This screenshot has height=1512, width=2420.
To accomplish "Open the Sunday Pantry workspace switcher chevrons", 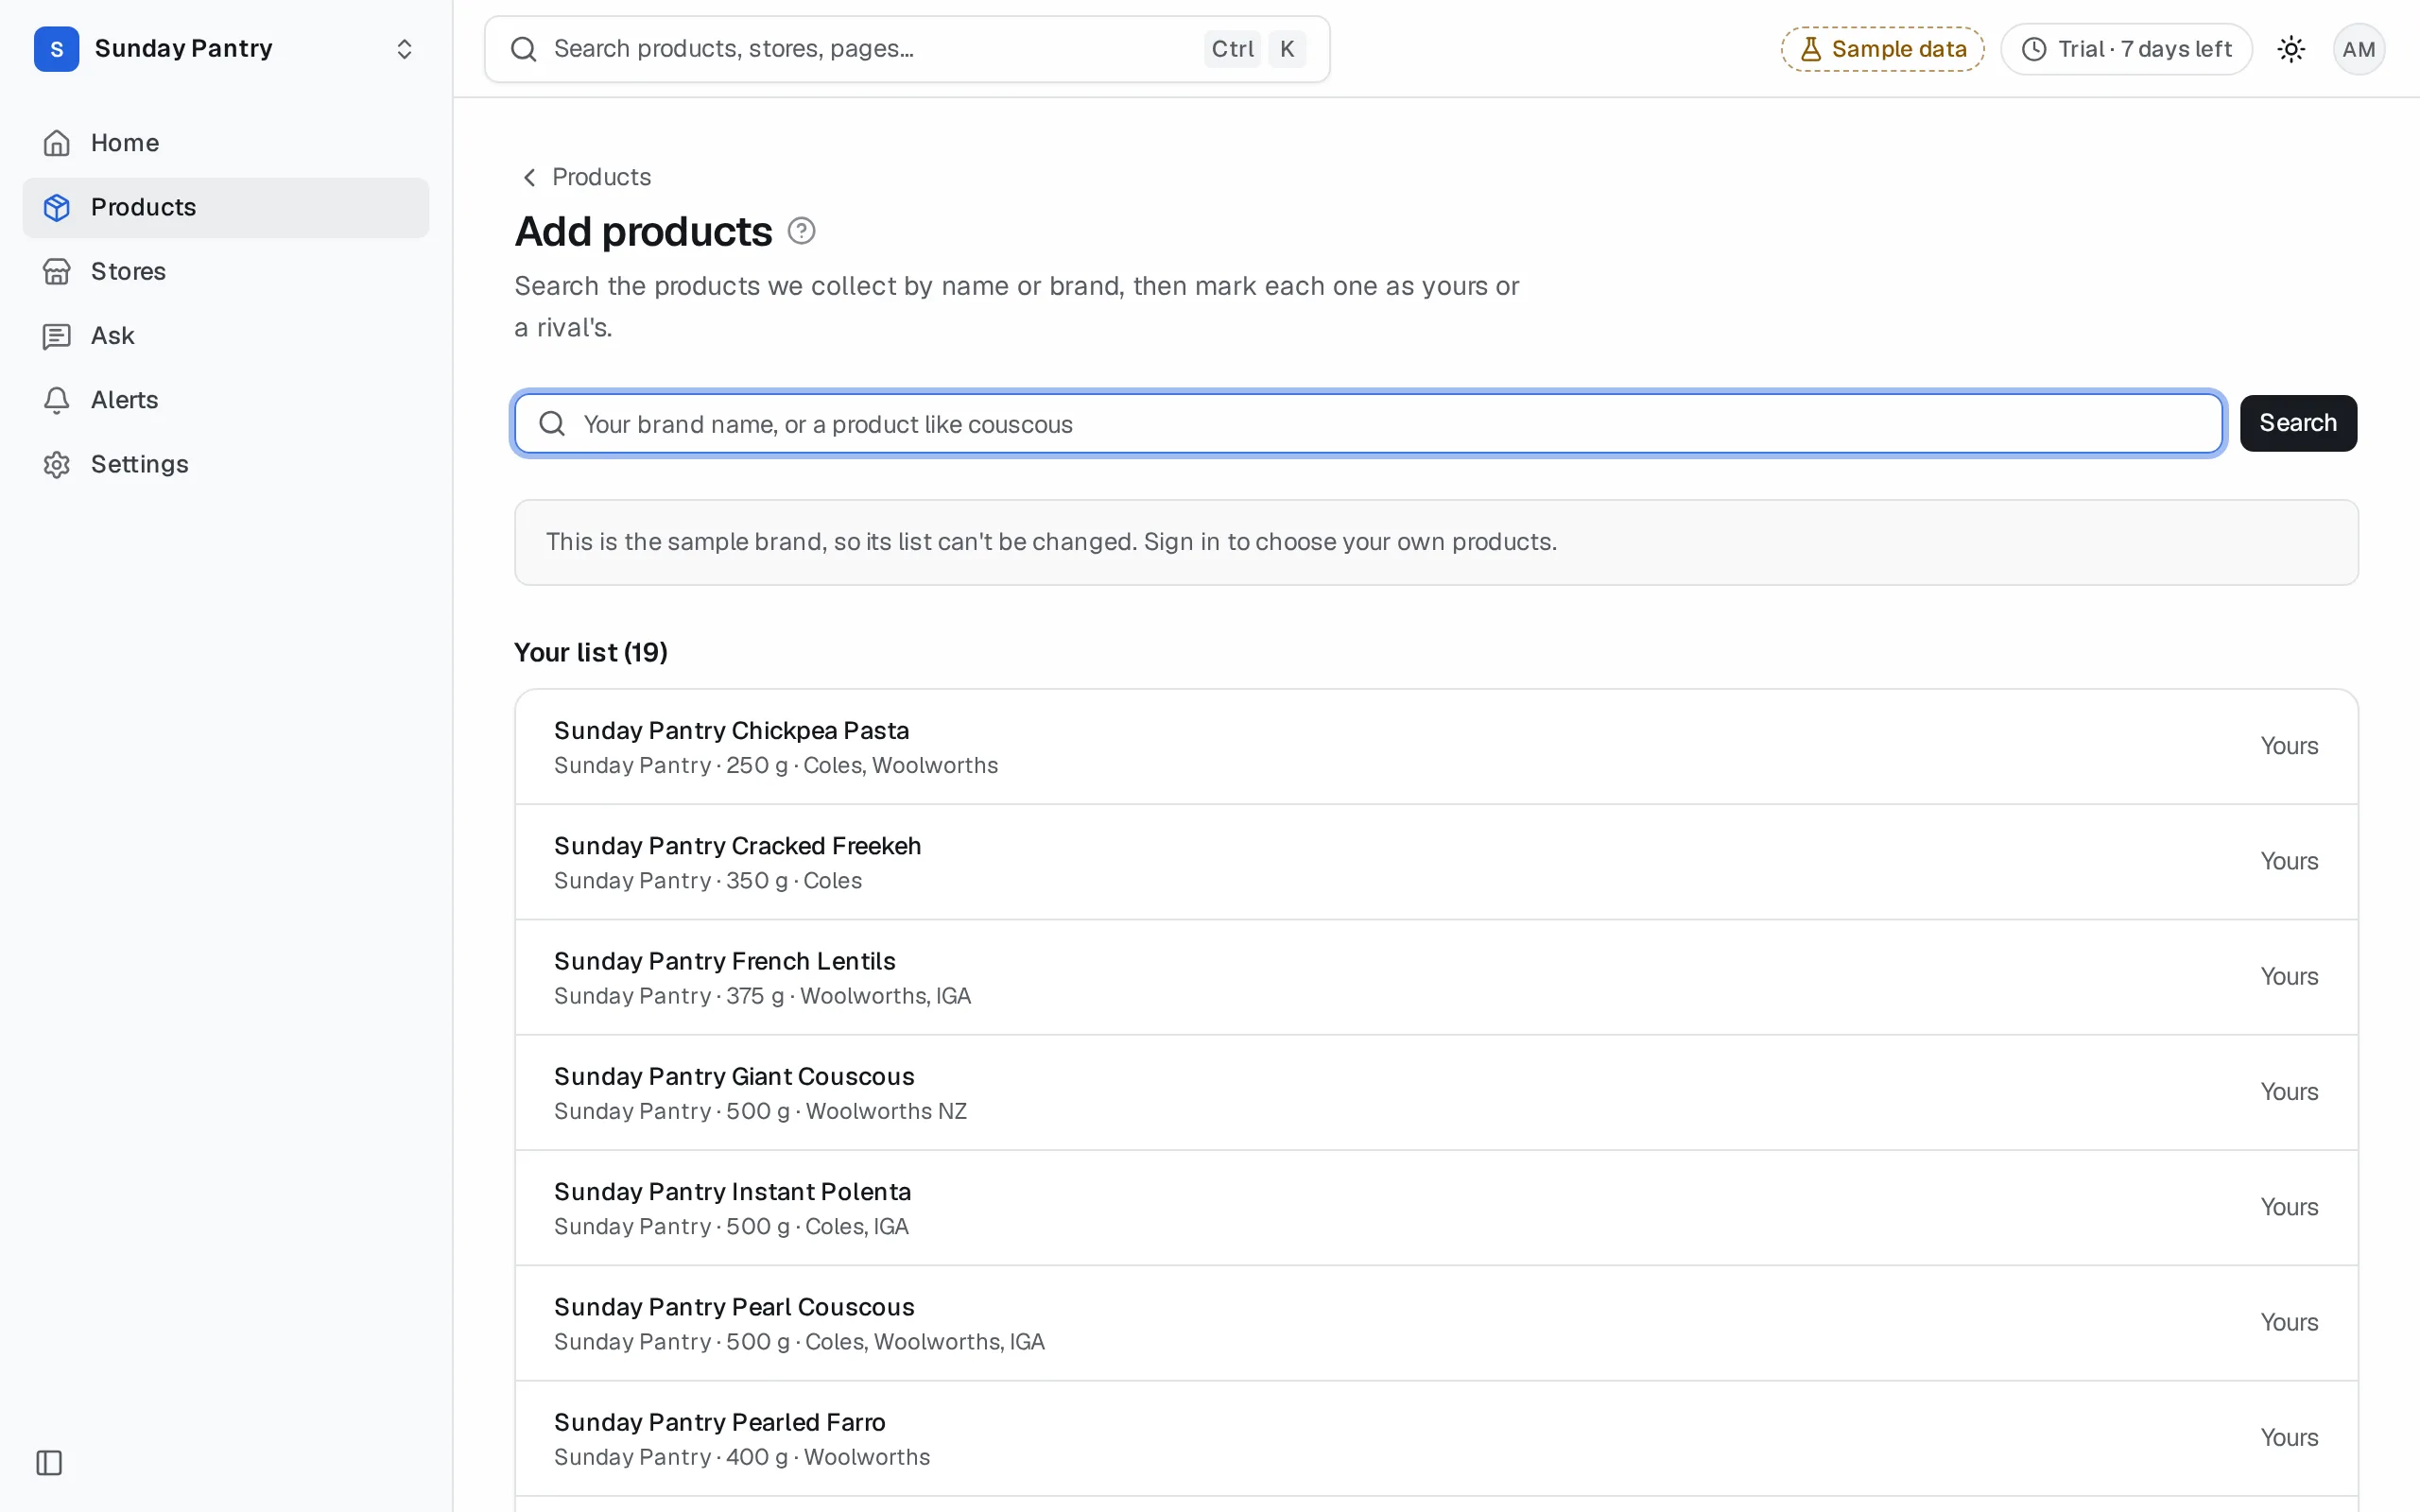I will point(404,49).
